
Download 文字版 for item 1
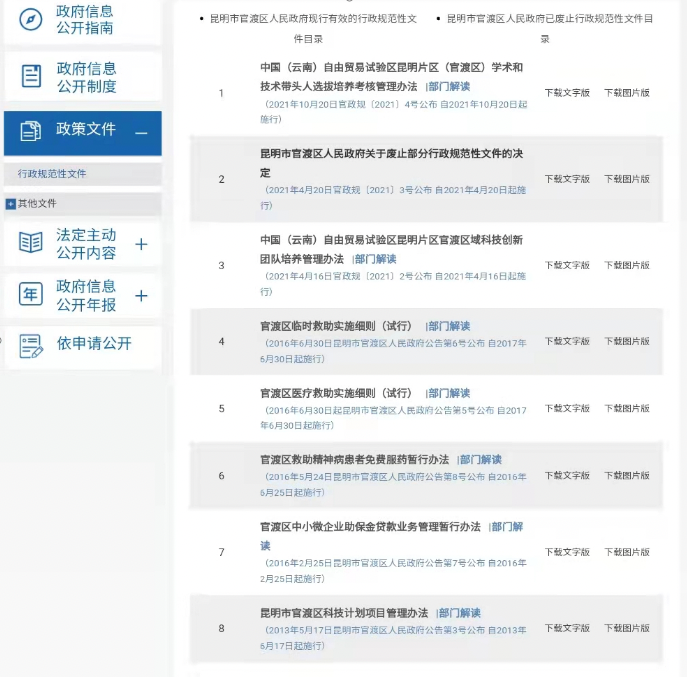567,93
